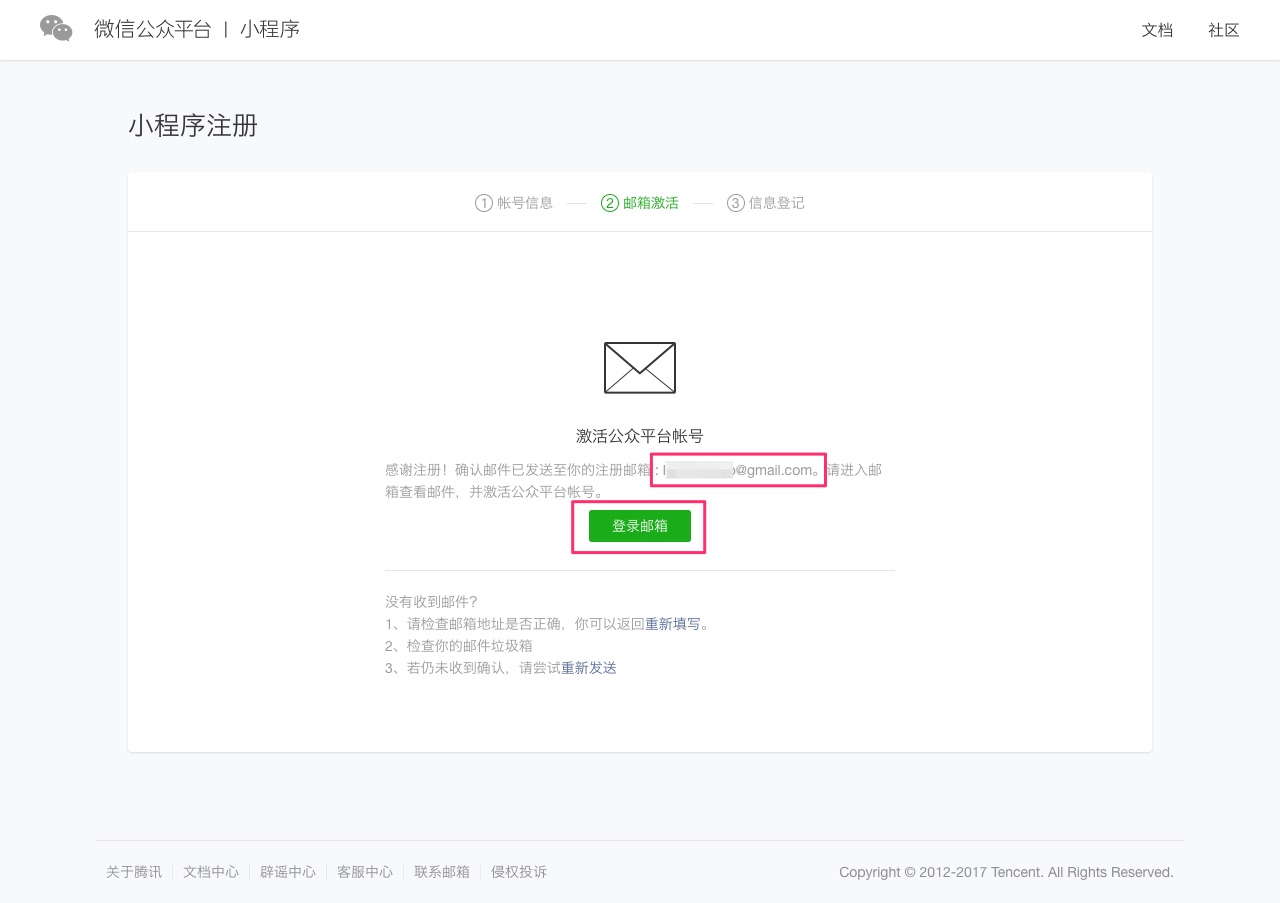Select step 1 帐号信息
Viewport: 1280px width, 903px height.
coord(514,203)
